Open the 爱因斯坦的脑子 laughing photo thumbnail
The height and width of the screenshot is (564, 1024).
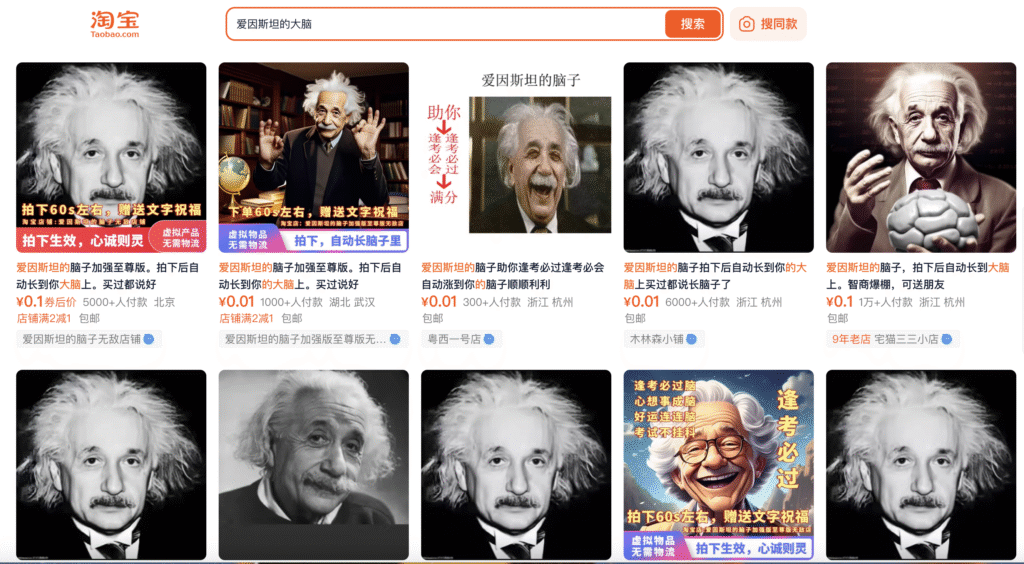point(540,164)
